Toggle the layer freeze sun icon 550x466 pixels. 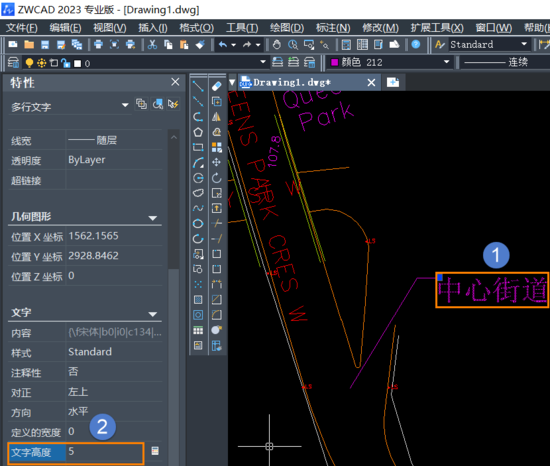42,63
